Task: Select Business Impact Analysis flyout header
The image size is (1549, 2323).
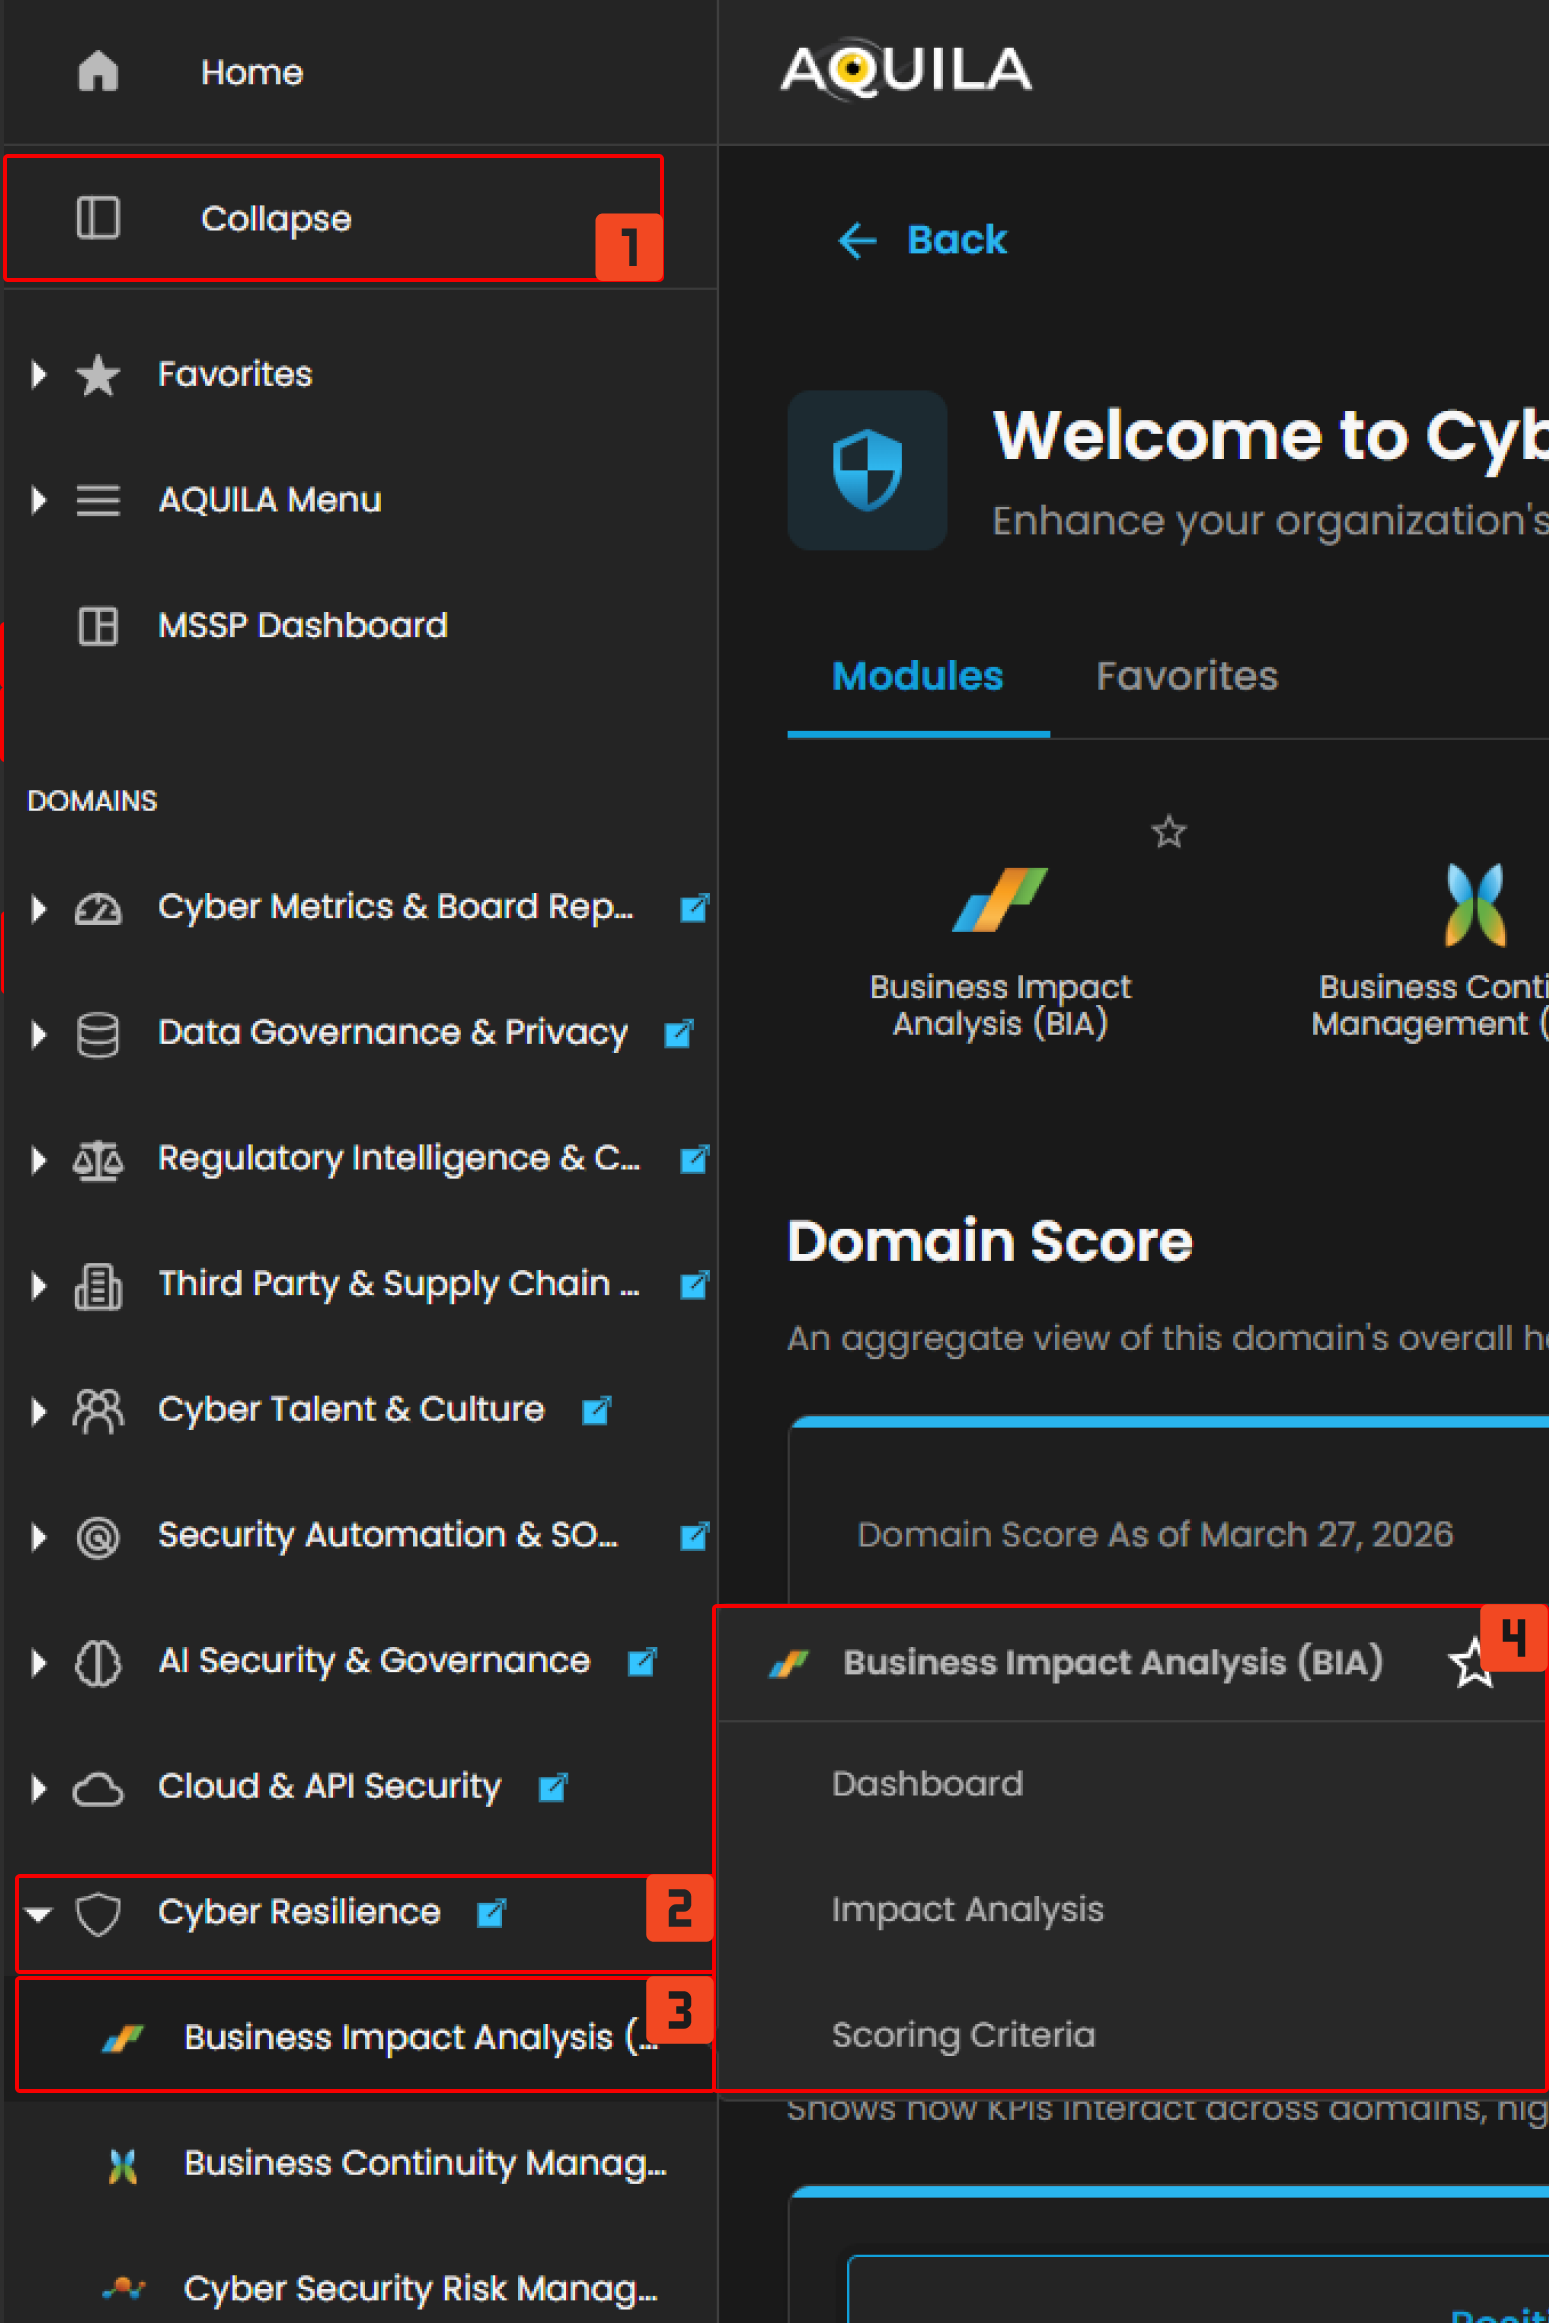Action: pyautogui.click(x=1113, y=1663)
